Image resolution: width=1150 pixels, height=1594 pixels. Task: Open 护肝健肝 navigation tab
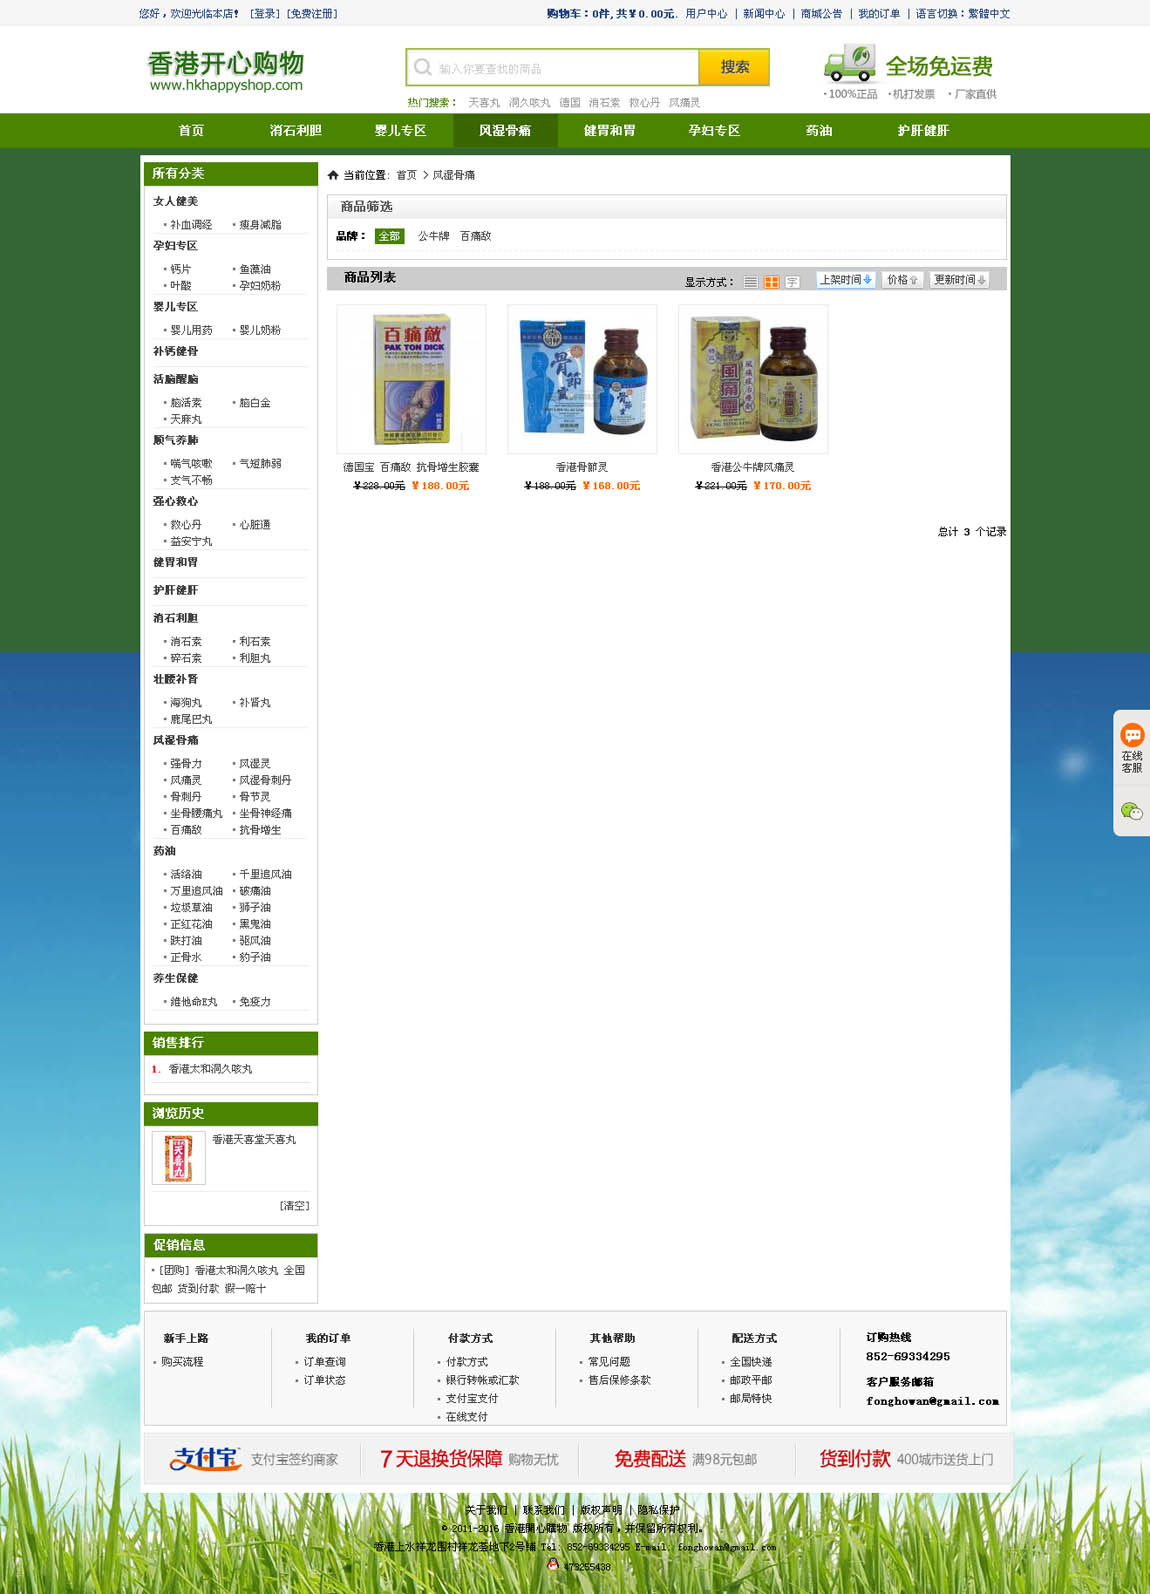pos(923,131)
